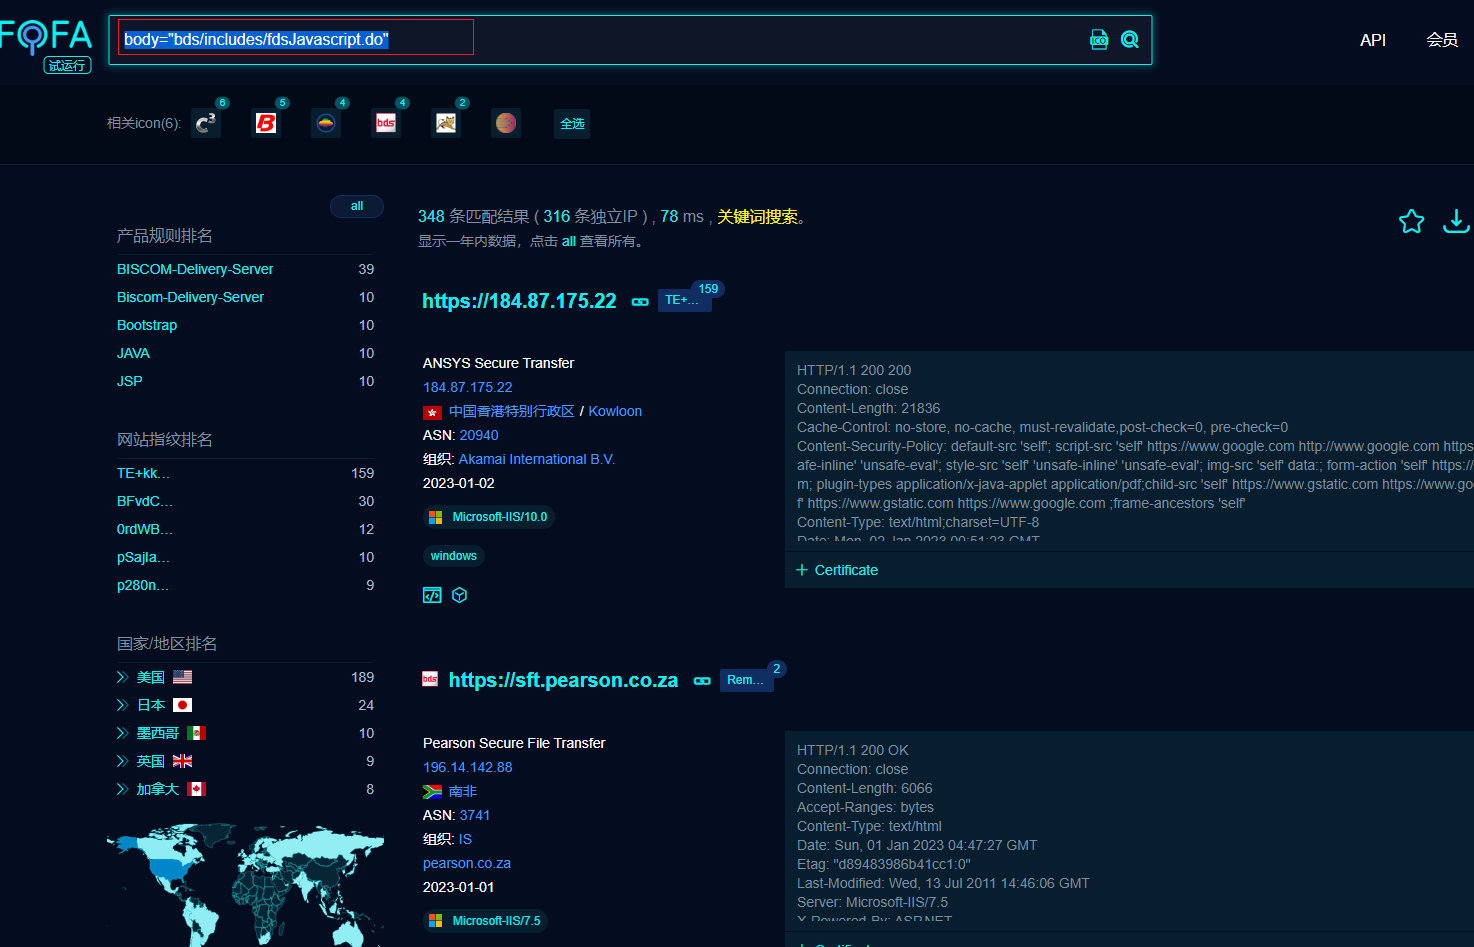The width and height of the screenshot is (1474, 947).
Task: Click the 关键词搜索 link
Action: (757, 216)
